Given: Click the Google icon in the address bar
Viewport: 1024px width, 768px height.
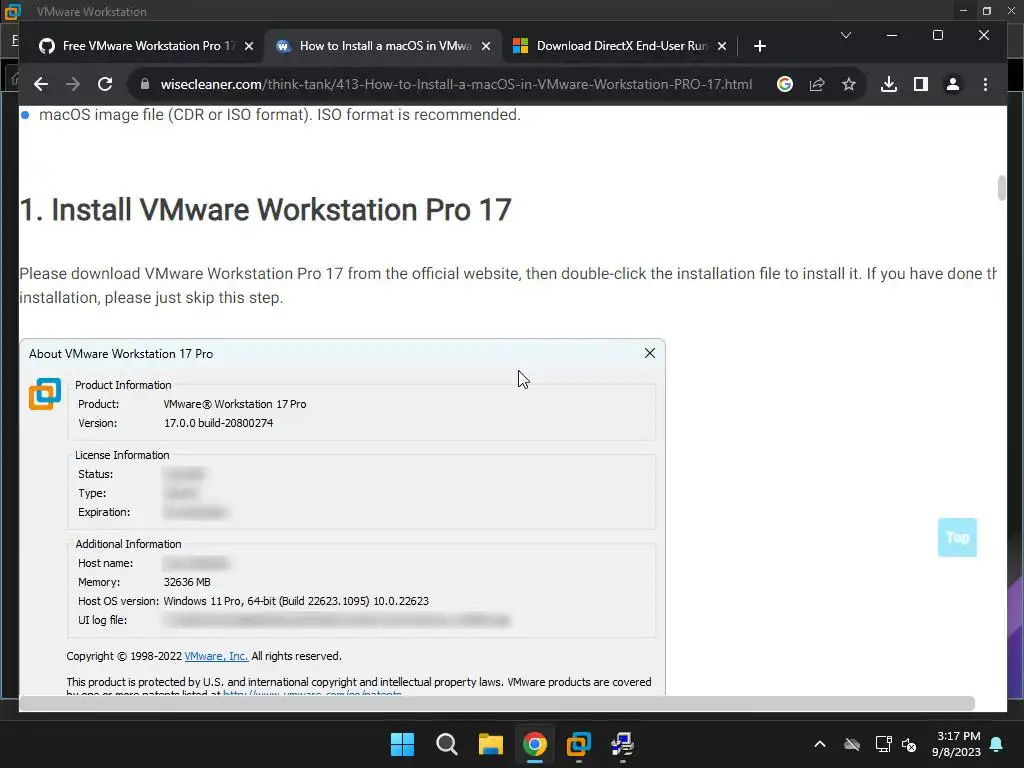Looking at the screenshot, I should (x=784, y=84).
